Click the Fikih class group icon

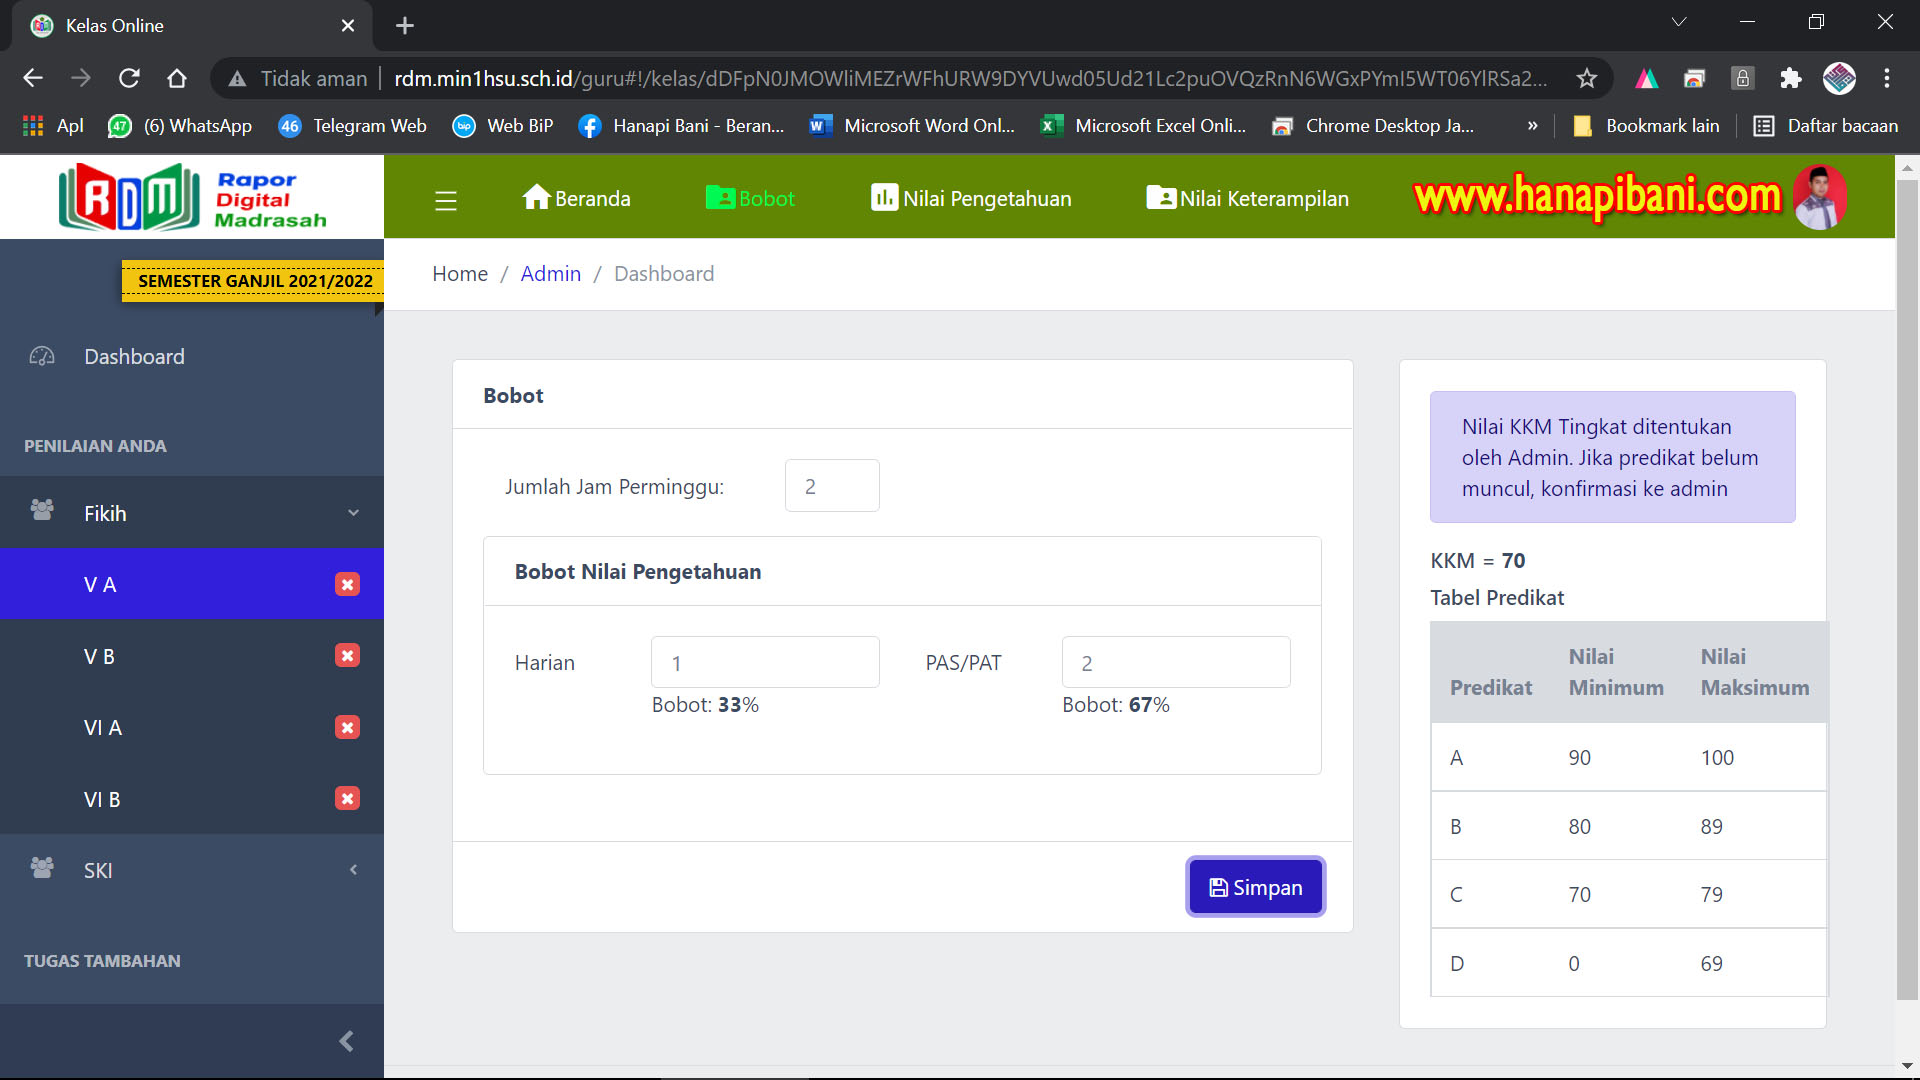tap(41, 511)
